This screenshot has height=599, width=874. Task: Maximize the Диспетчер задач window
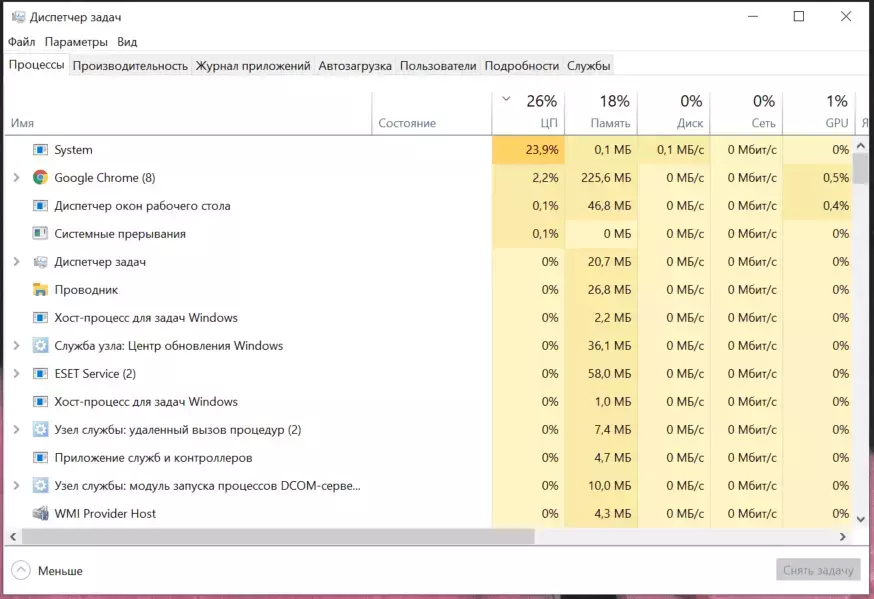point(799,16)
